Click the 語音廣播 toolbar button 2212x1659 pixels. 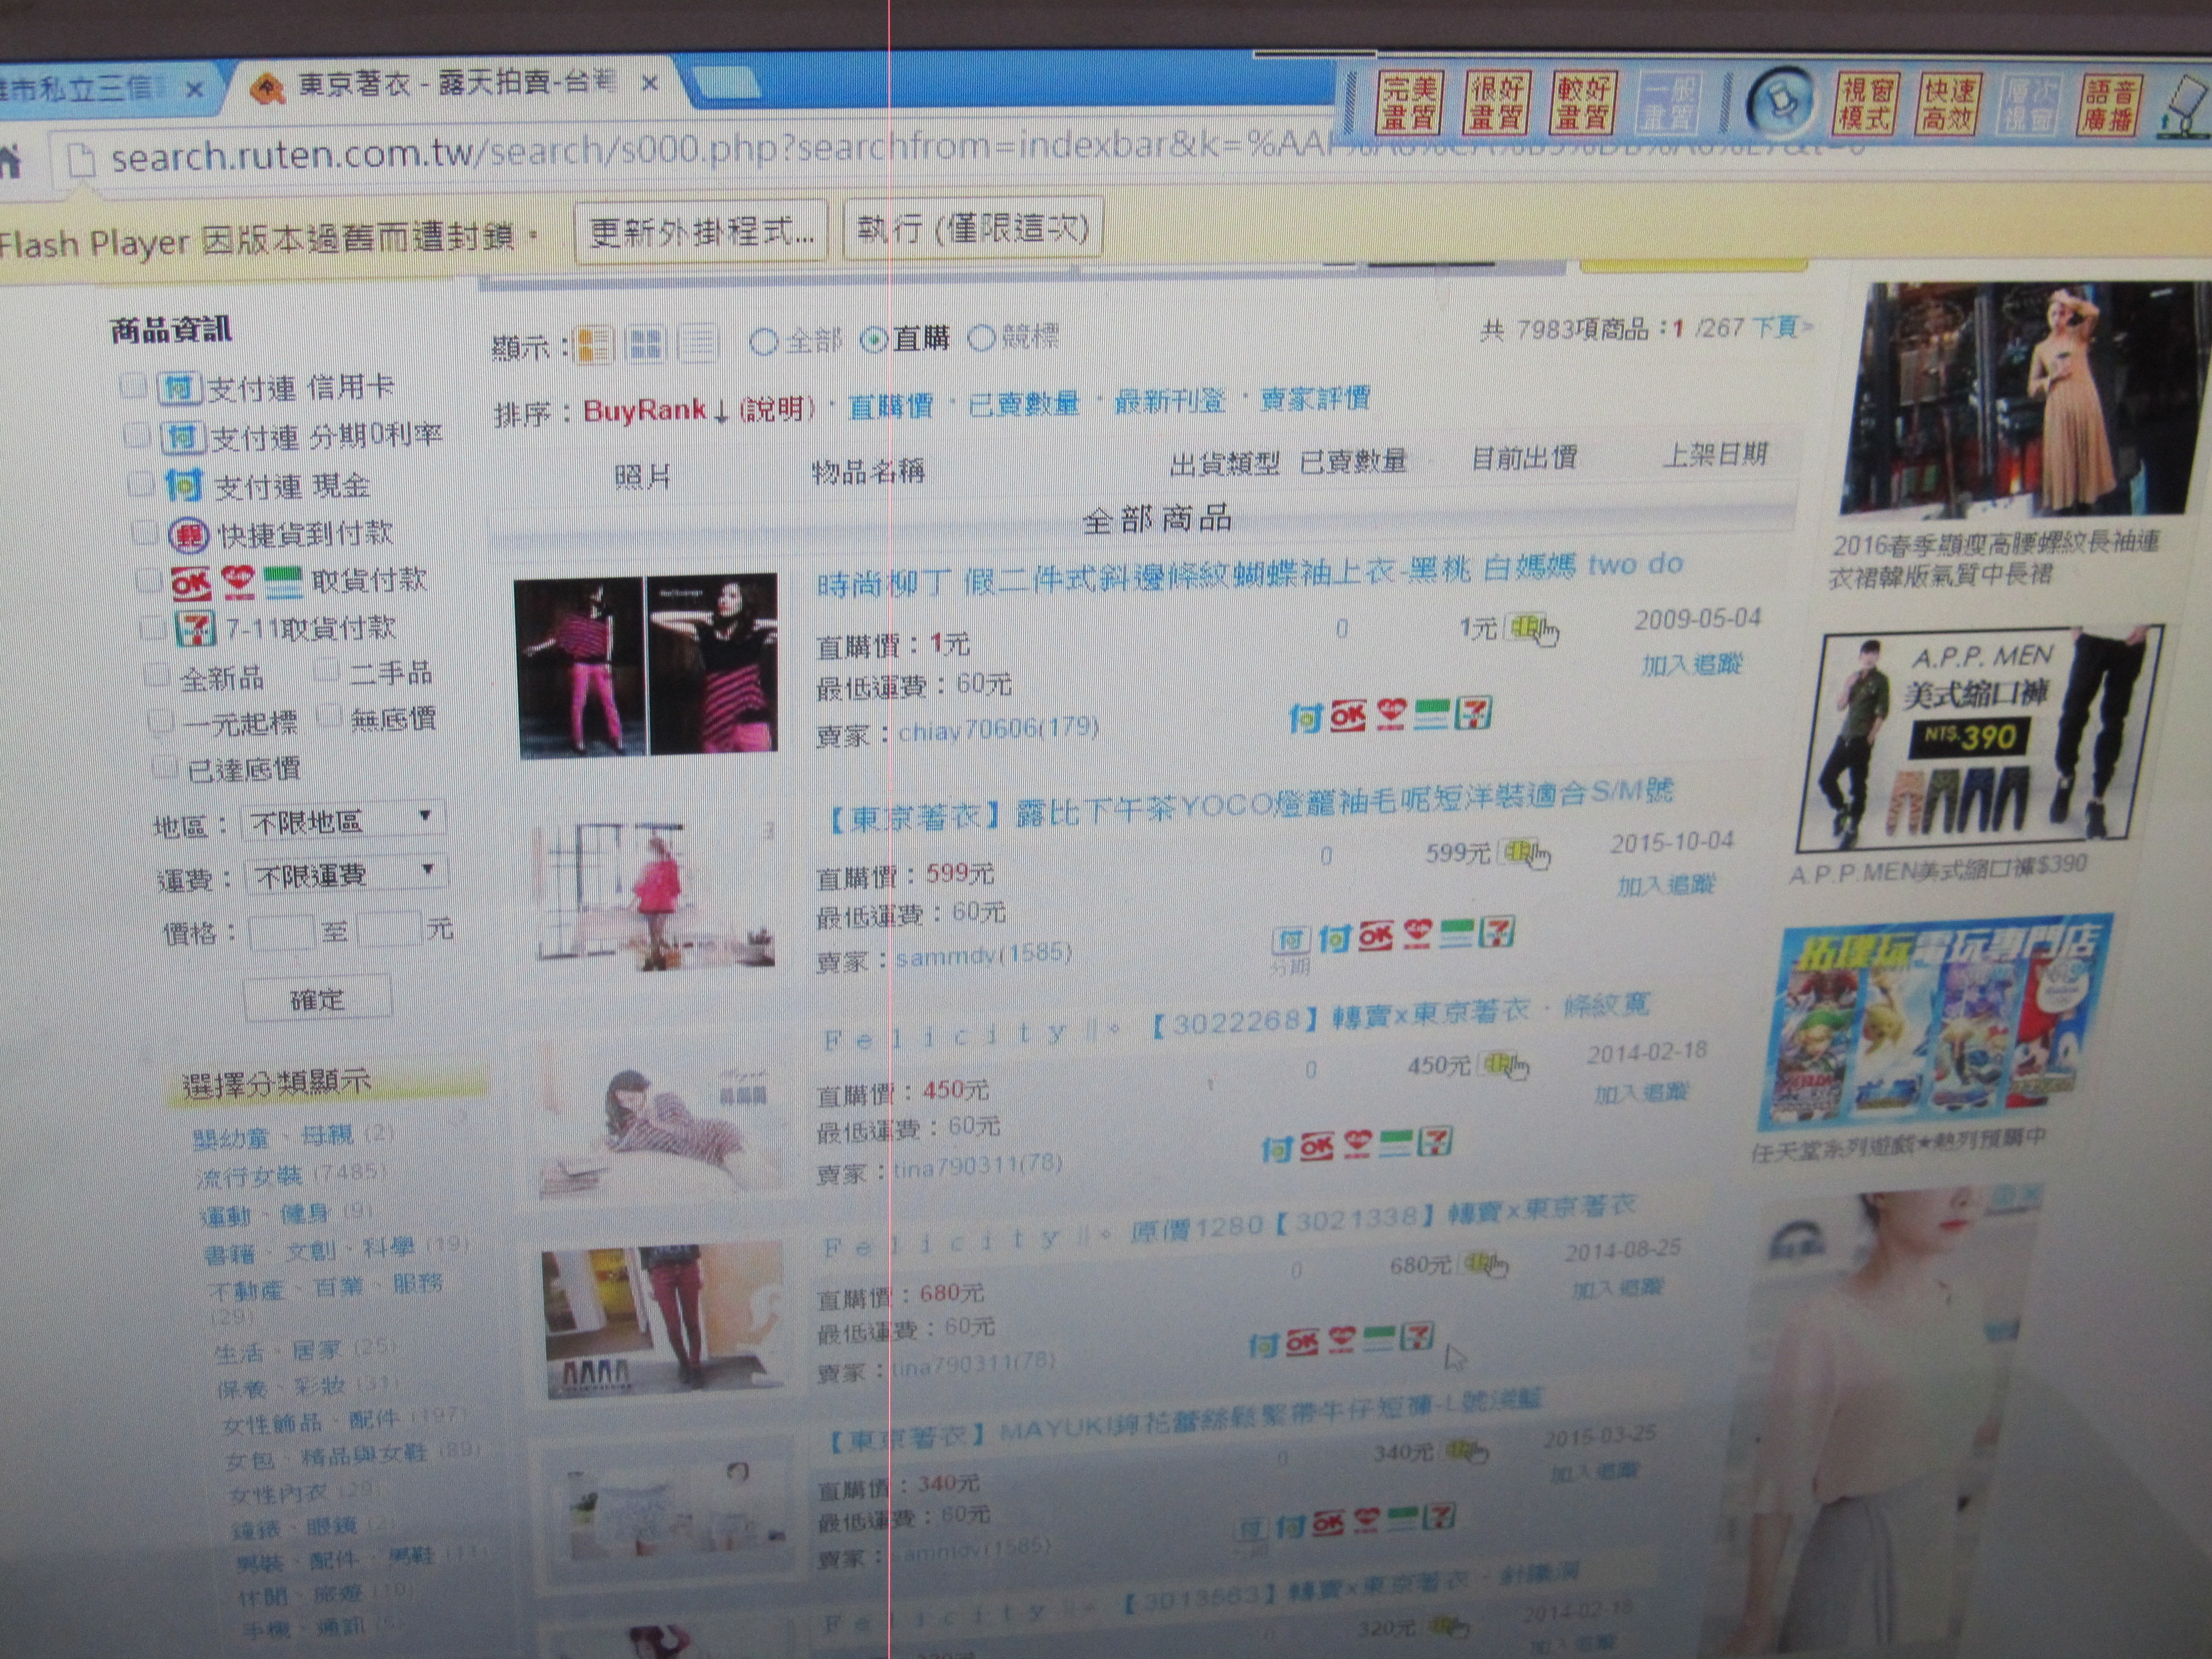coord(2110,105)
